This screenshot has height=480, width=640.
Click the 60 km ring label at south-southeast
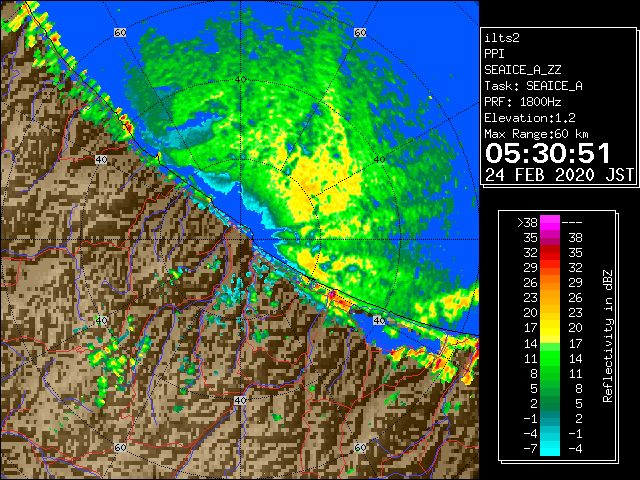(x=360, y=448)
